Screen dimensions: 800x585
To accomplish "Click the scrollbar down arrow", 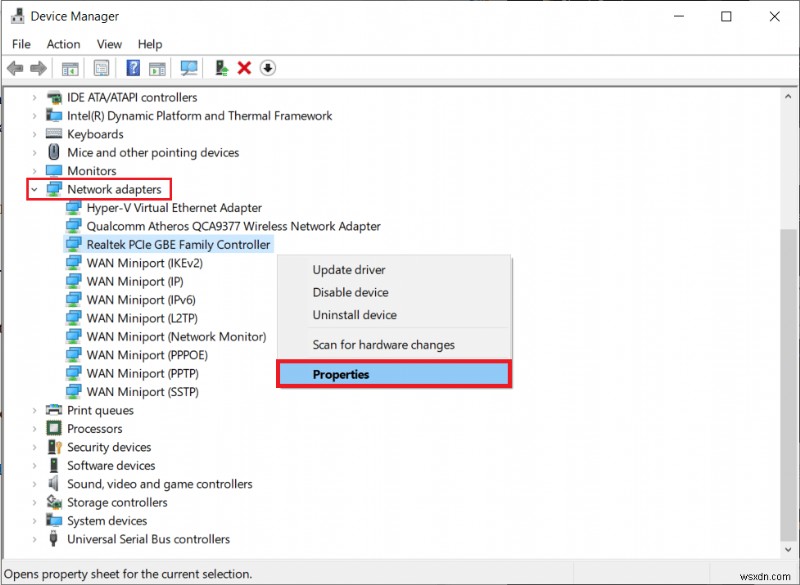I will point(788,549).
